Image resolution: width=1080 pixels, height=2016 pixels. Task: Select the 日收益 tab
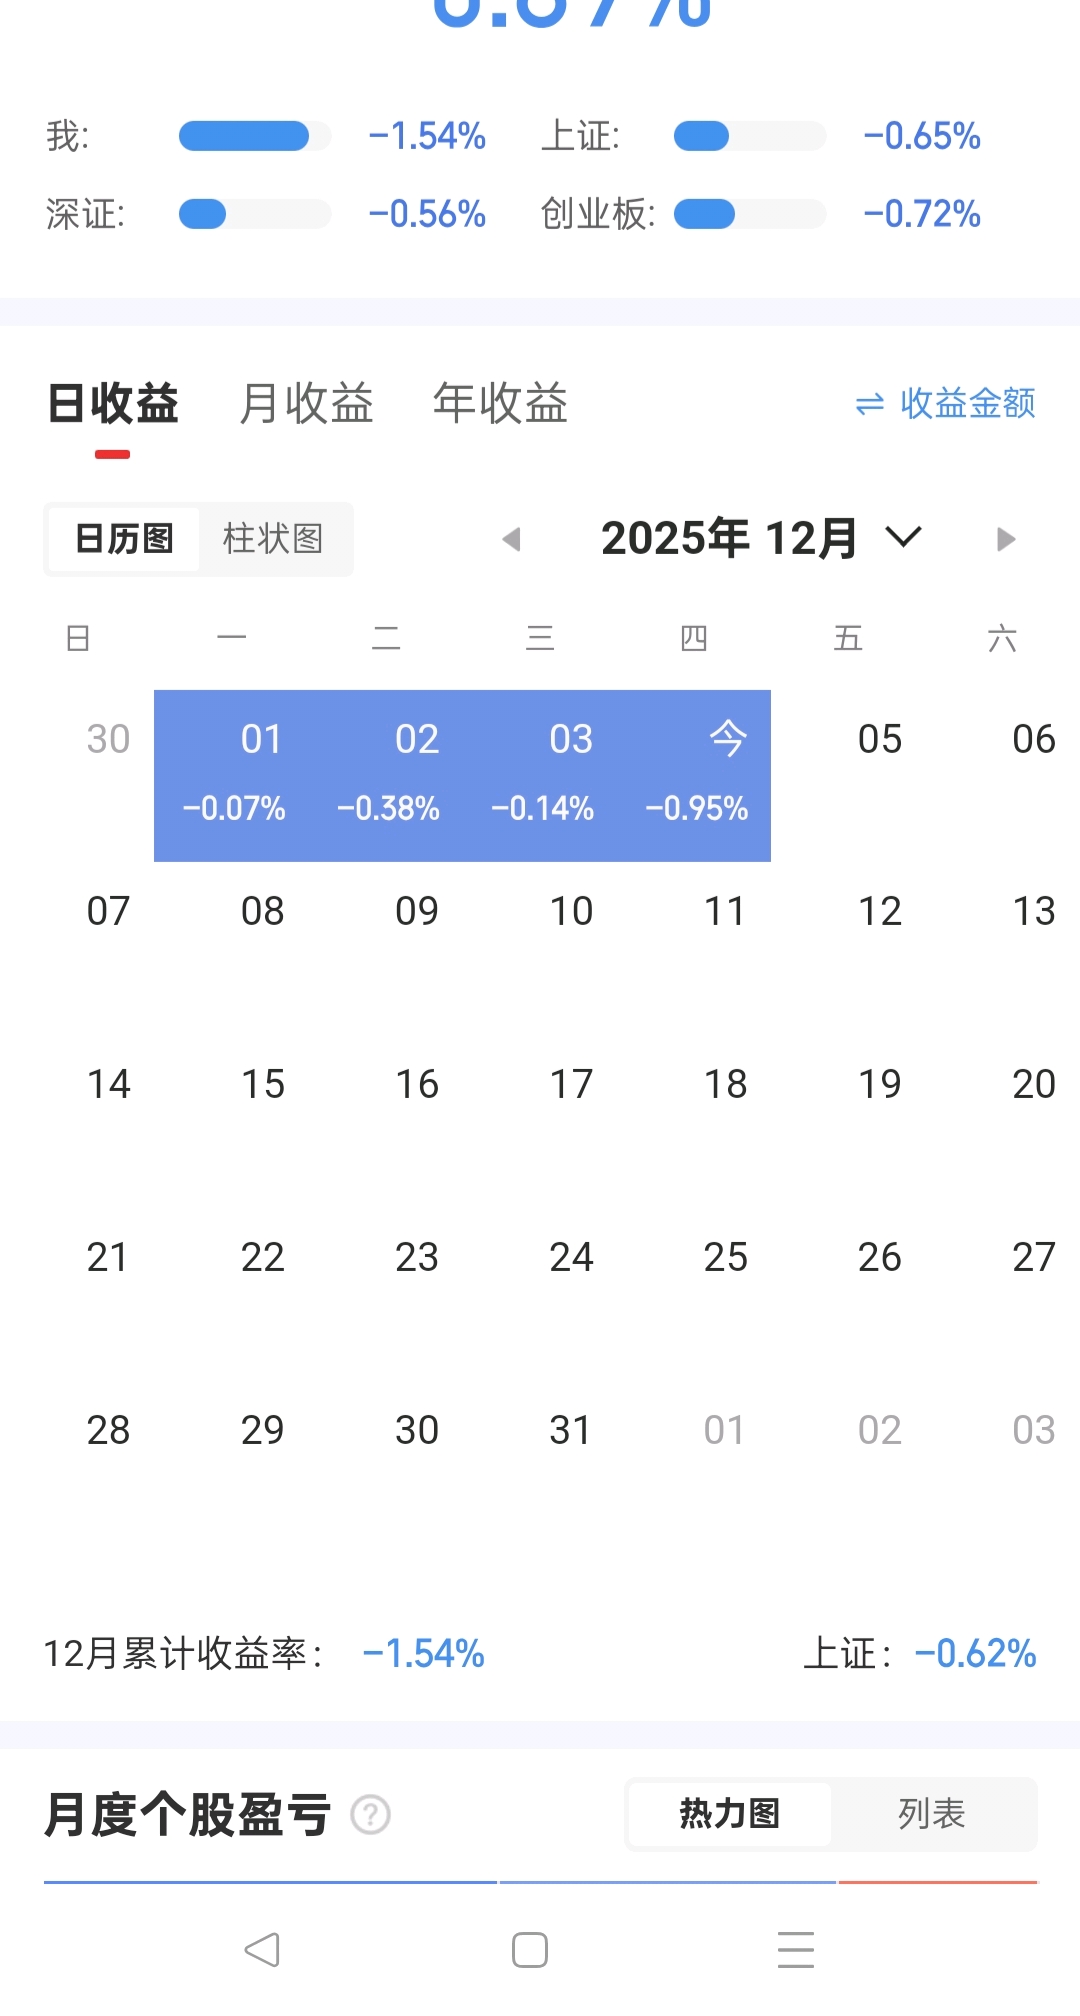(113, 404)
